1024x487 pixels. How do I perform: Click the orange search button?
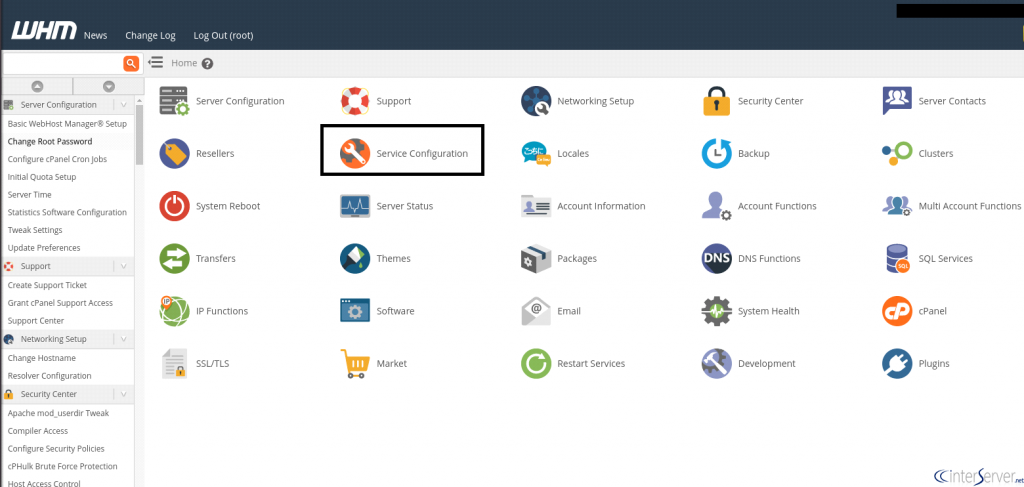click(131, 63)
